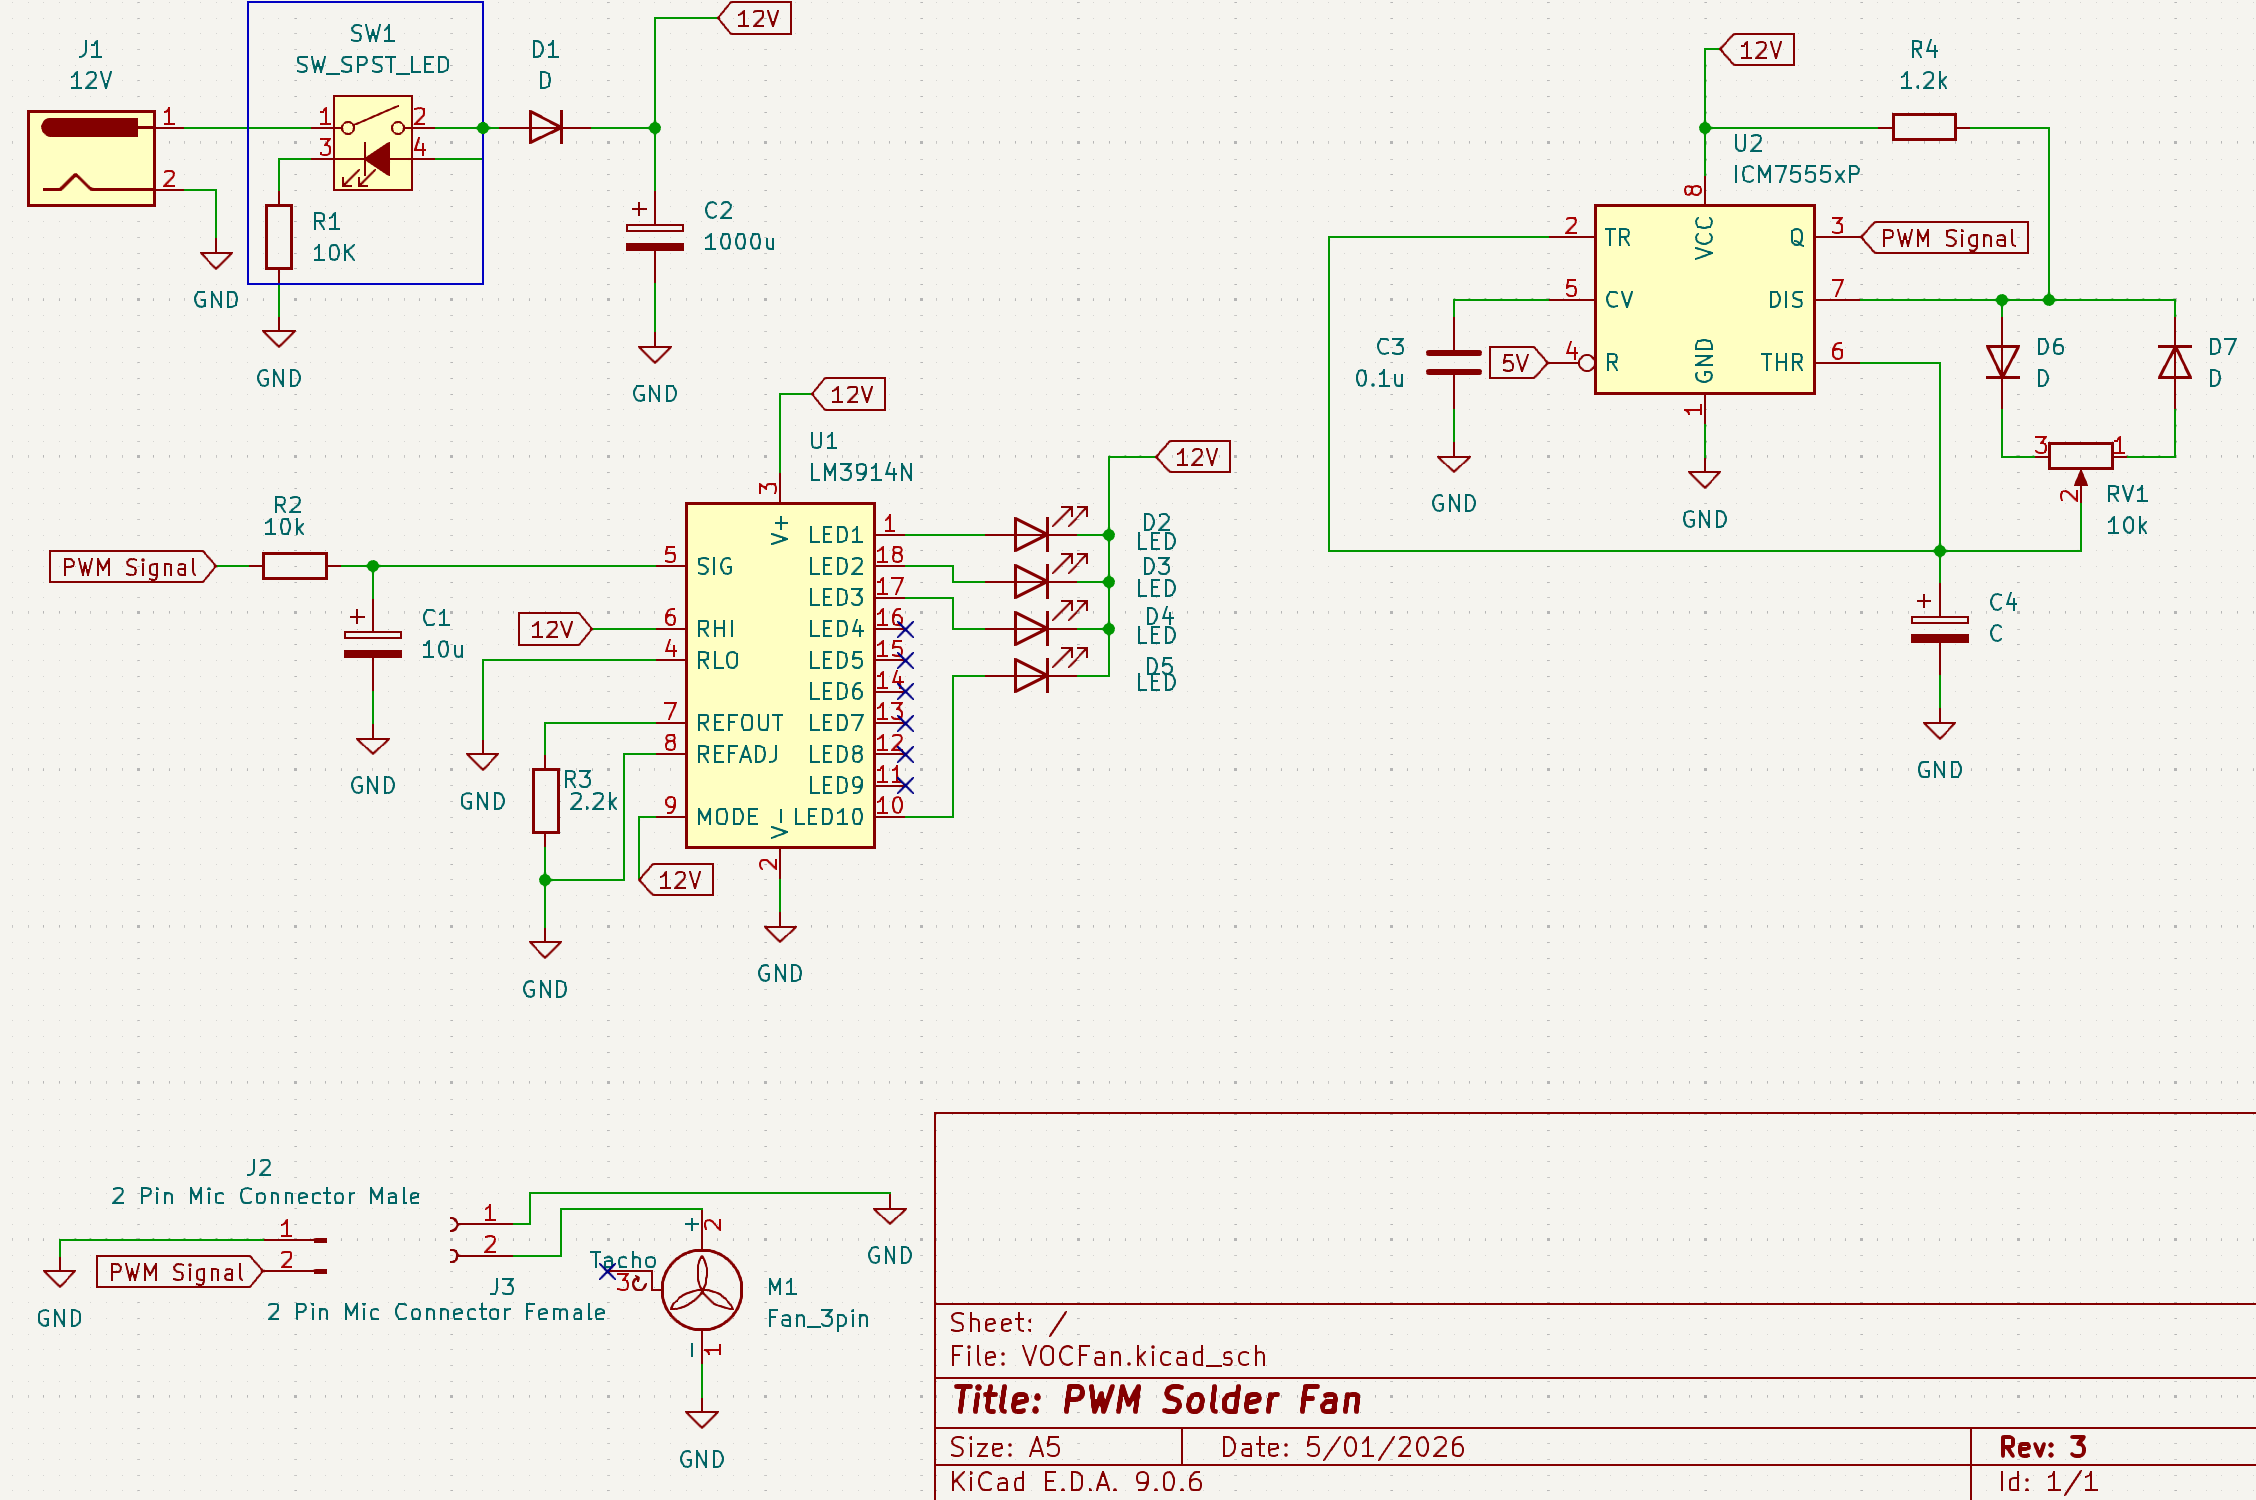Screen dimensions: 2256x1500
Task: Select diode D1 symbol
Action: click(x=545, y=128)
